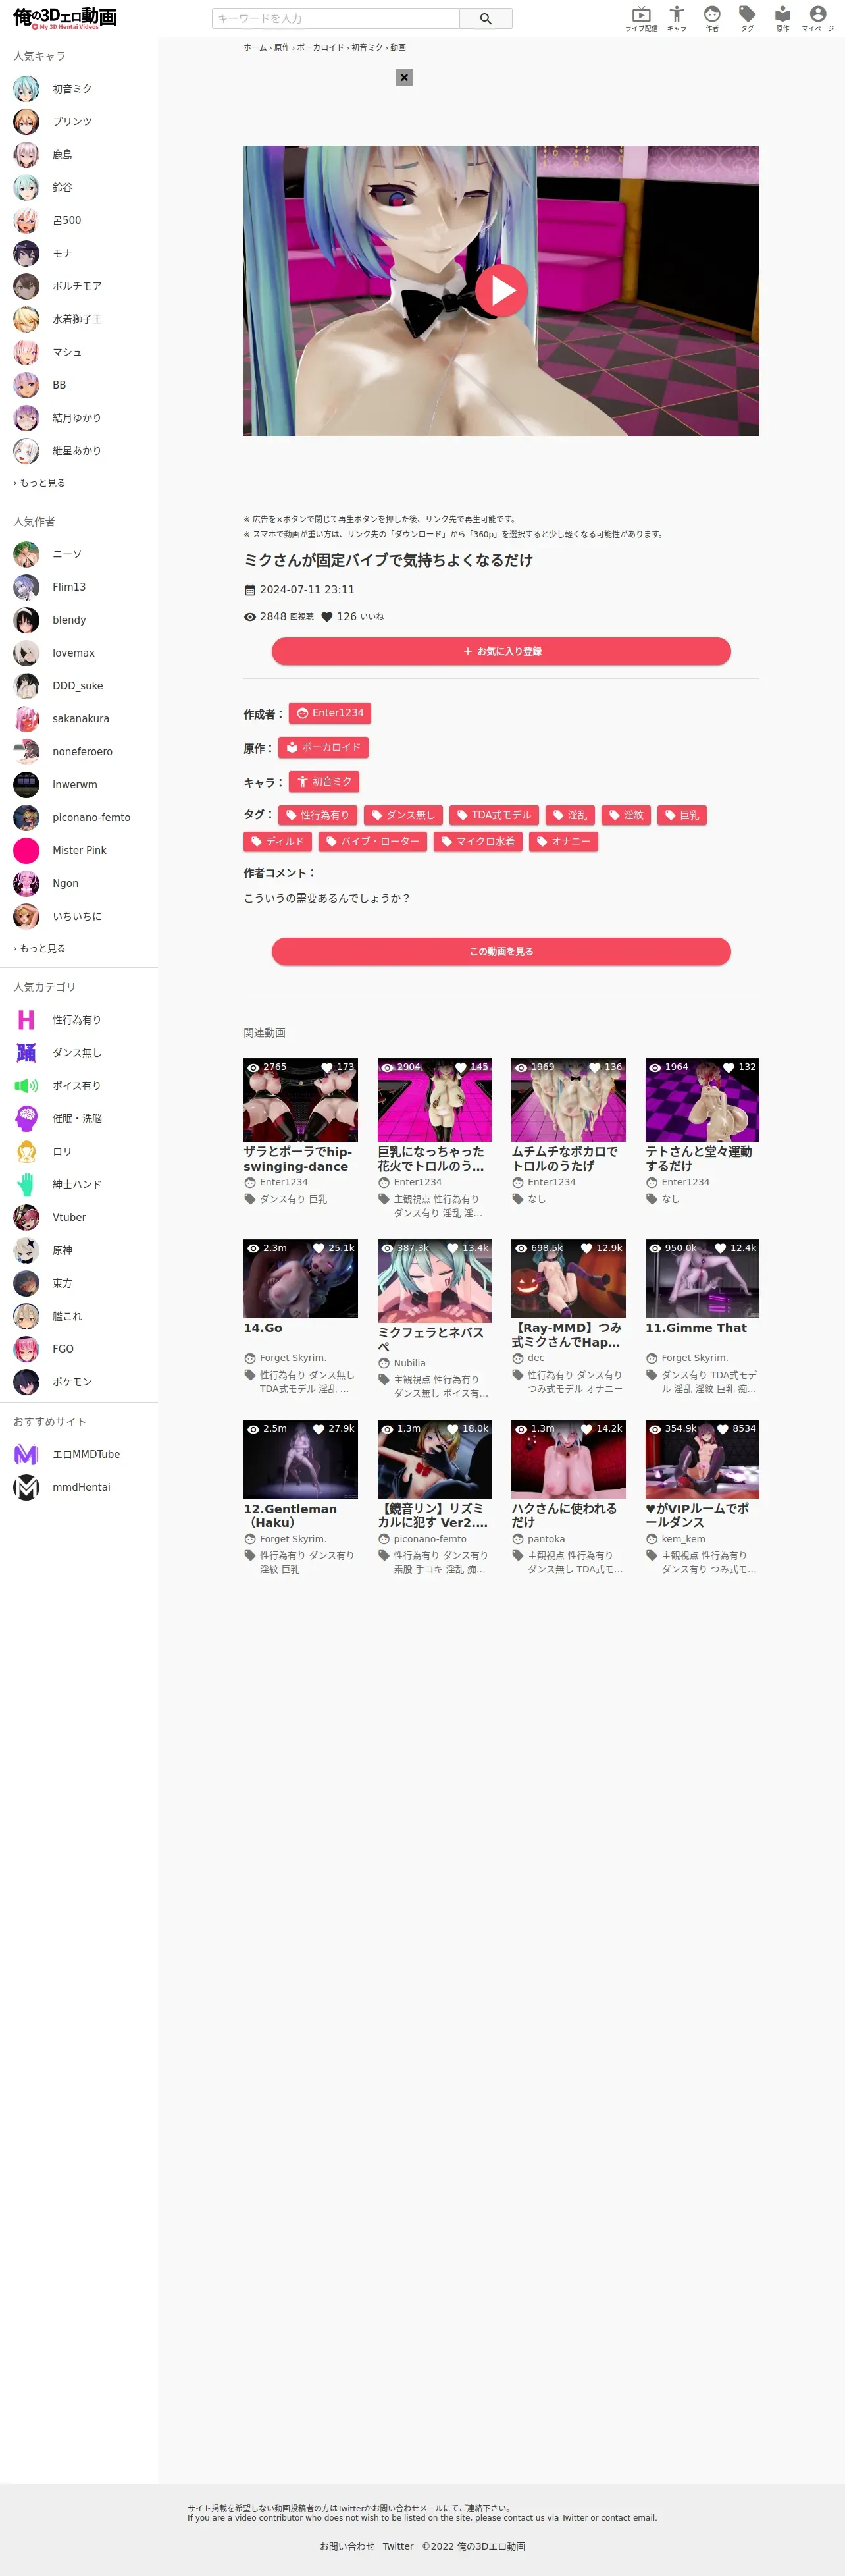
Task: Focus the キーワードを入力 search field
Action: point(336,19)
